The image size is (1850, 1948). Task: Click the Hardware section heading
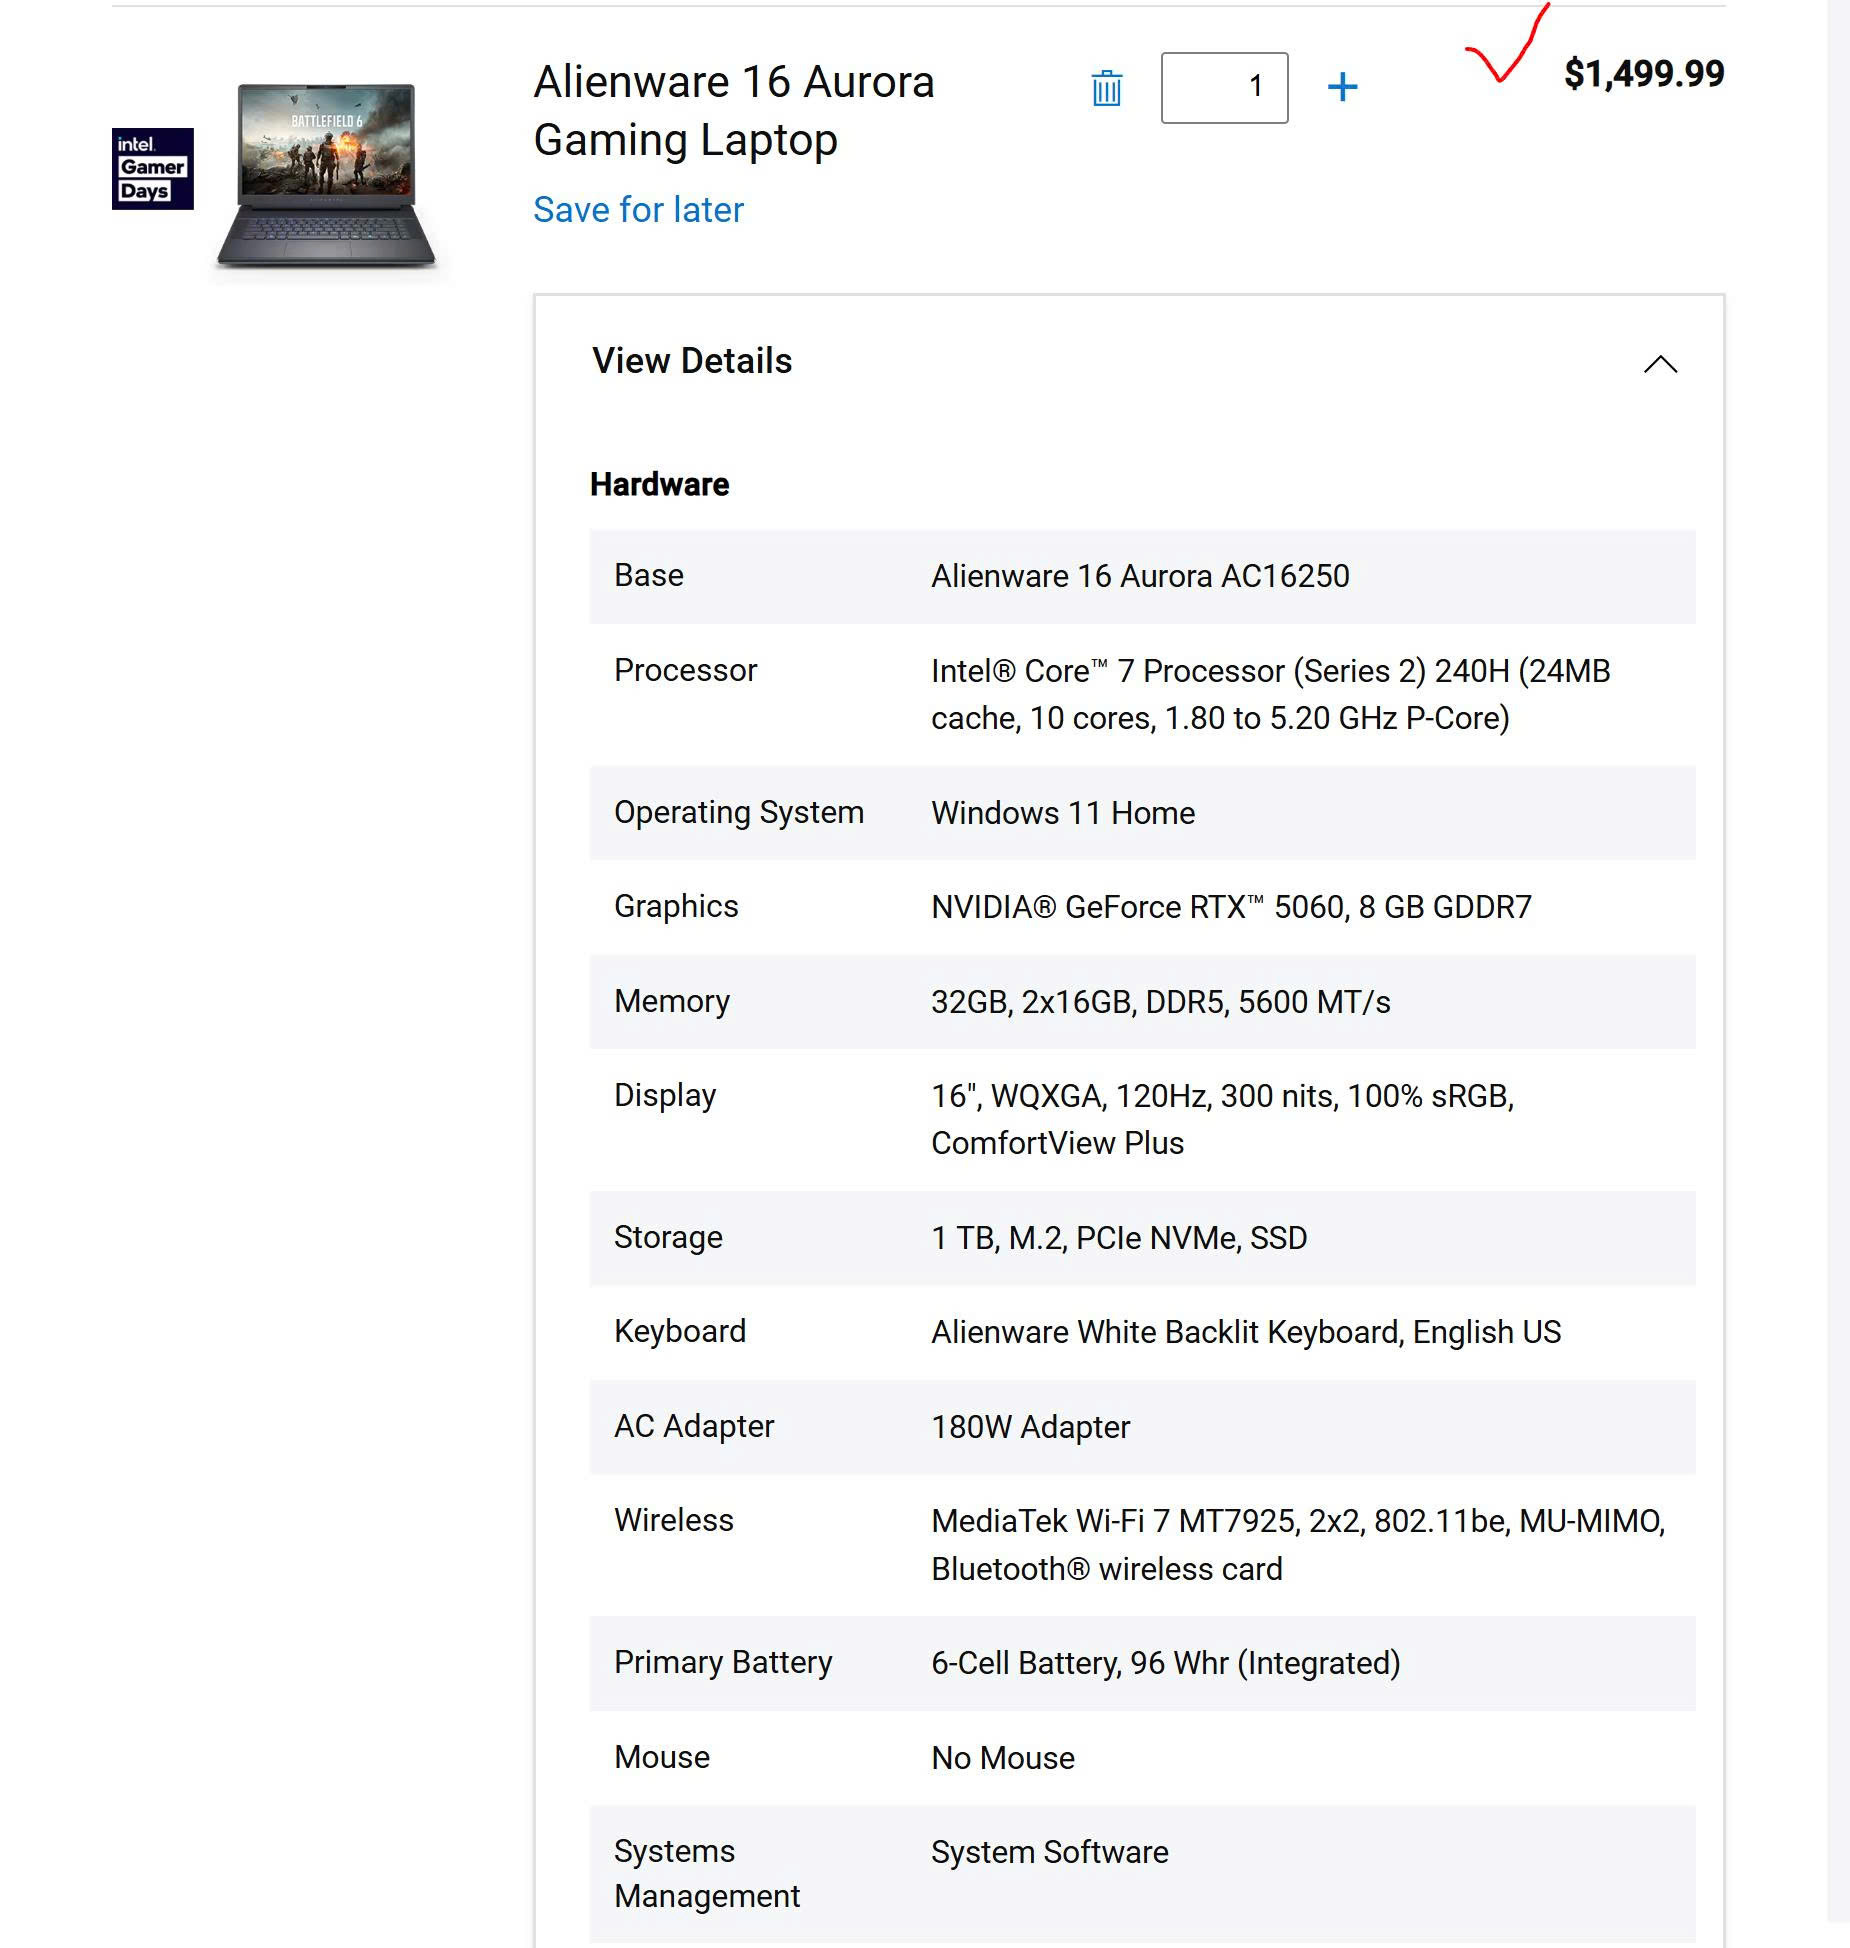point(659,485)
